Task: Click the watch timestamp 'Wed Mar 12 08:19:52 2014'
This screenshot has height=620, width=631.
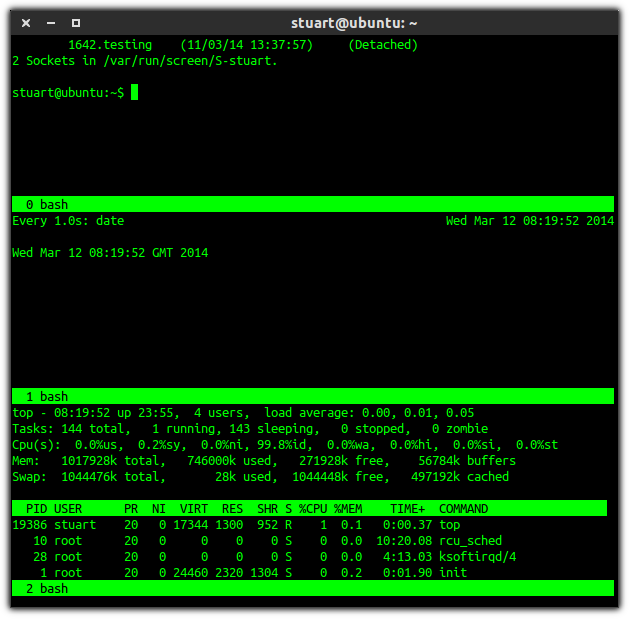Action: pyautogui.click(x=530, y=220)
